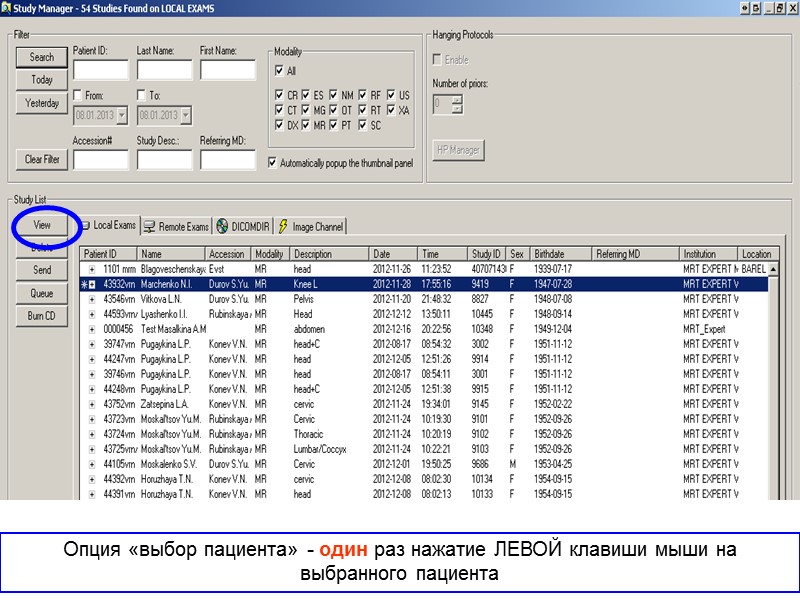Send the selected study
Viewport: 800px width, 600px height.
coord(42,270)
